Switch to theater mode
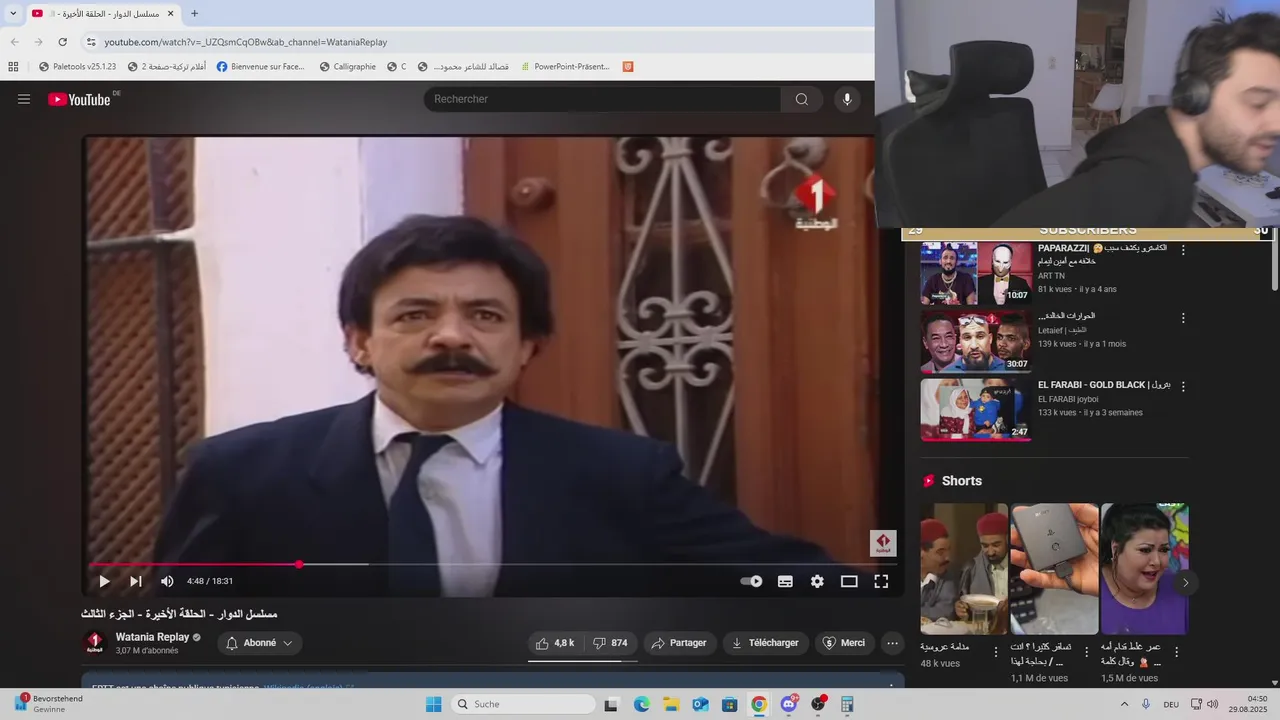 [x=849, y=581]
